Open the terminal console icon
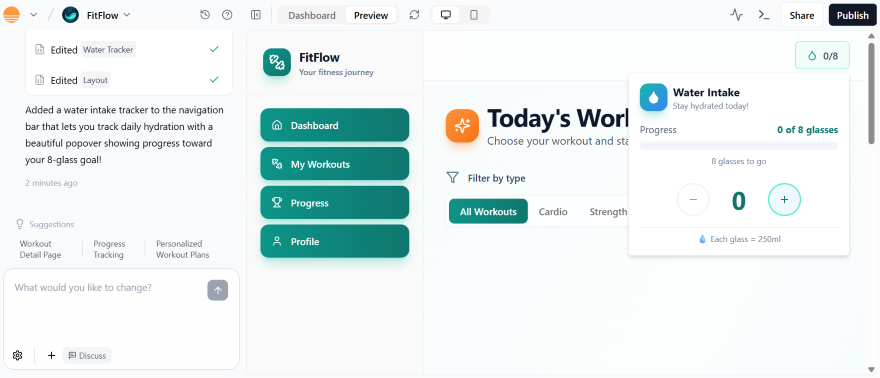880x378 pixels. (764, 15)
